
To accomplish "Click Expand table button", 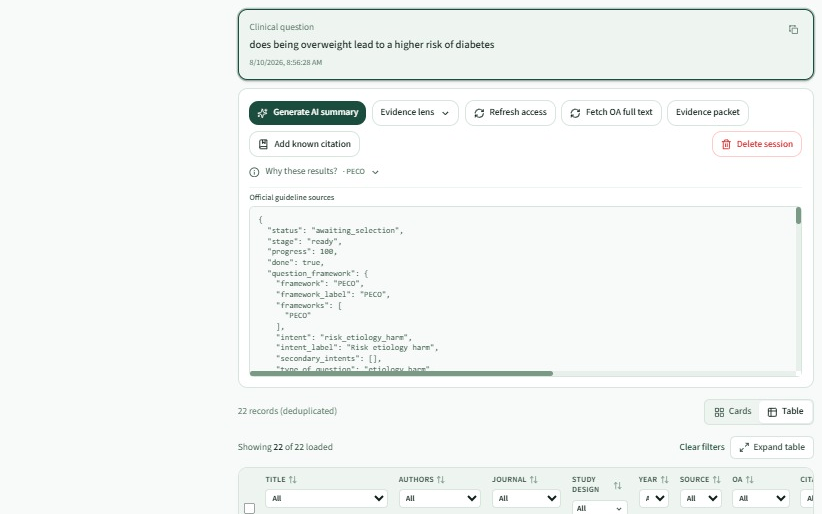I will pyautogui.click(x=772, y=447).
